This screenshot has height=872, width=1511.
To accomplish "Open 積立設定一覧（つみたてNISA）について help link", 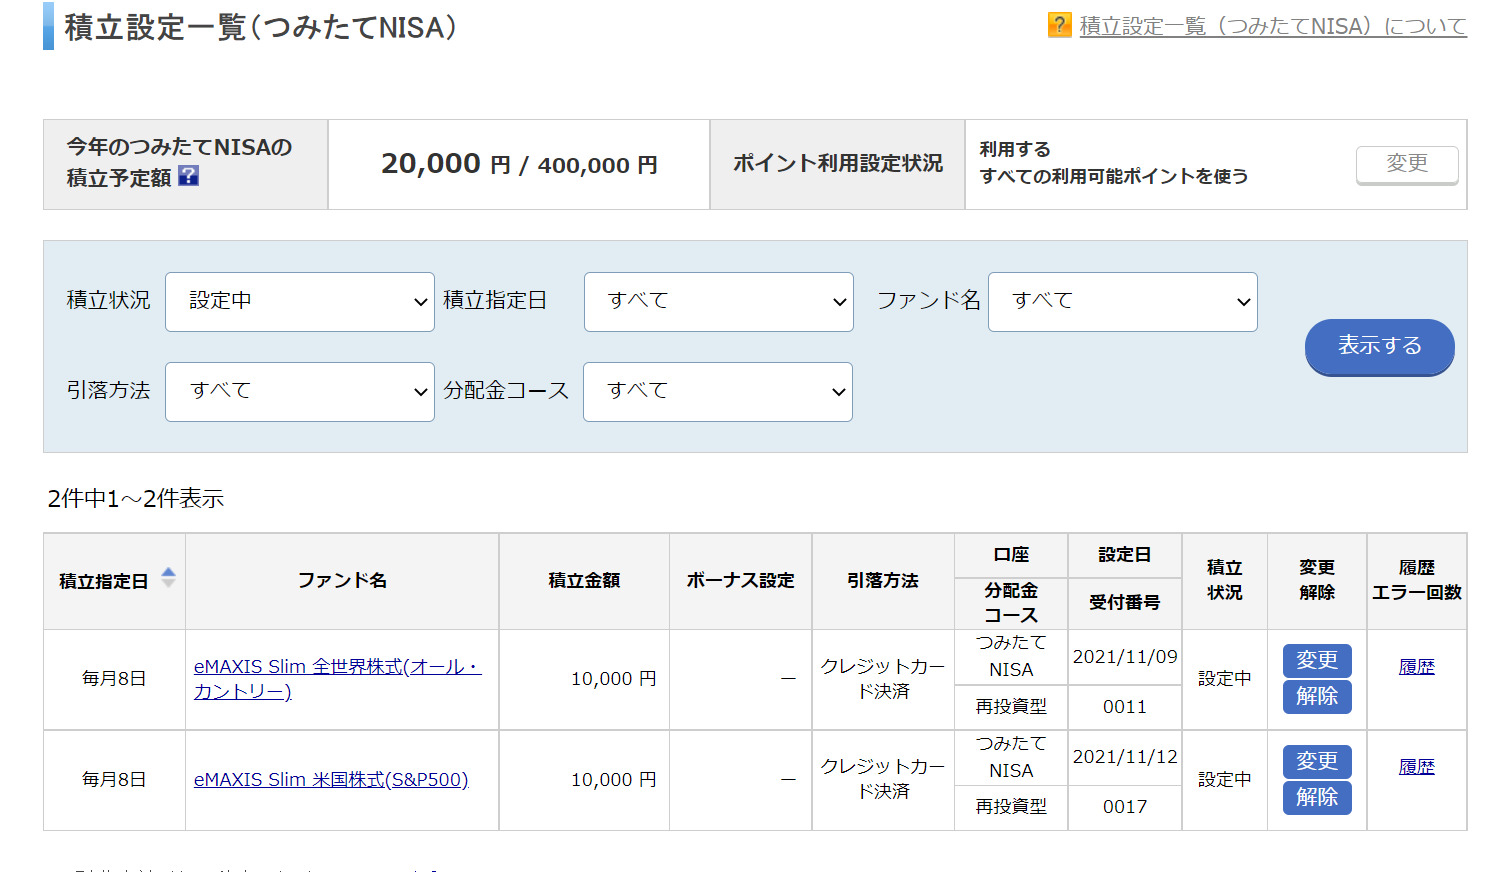I will coord(1272,26).
